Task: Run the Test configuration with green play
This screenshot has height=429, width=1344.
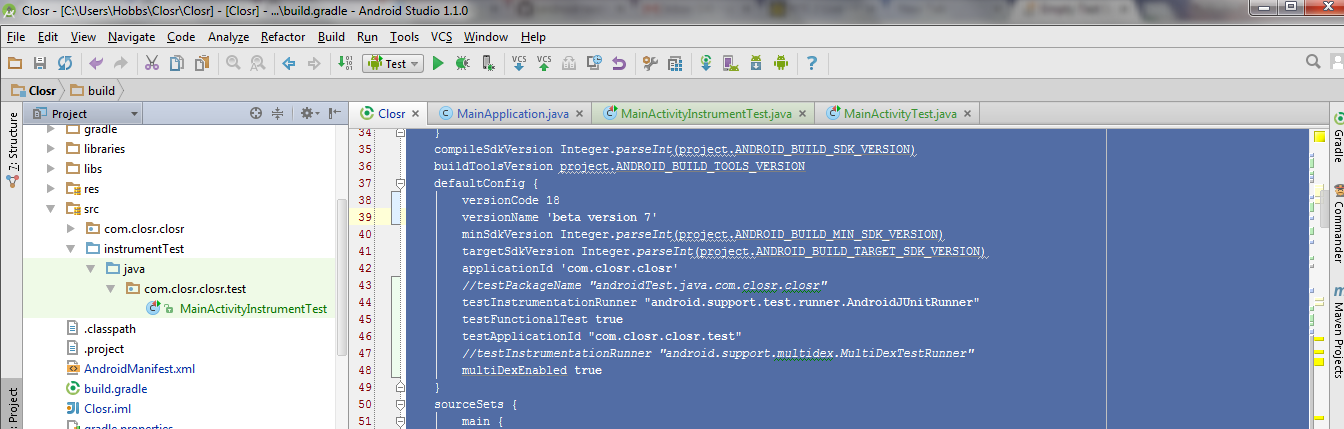Action: pos(438,63)
